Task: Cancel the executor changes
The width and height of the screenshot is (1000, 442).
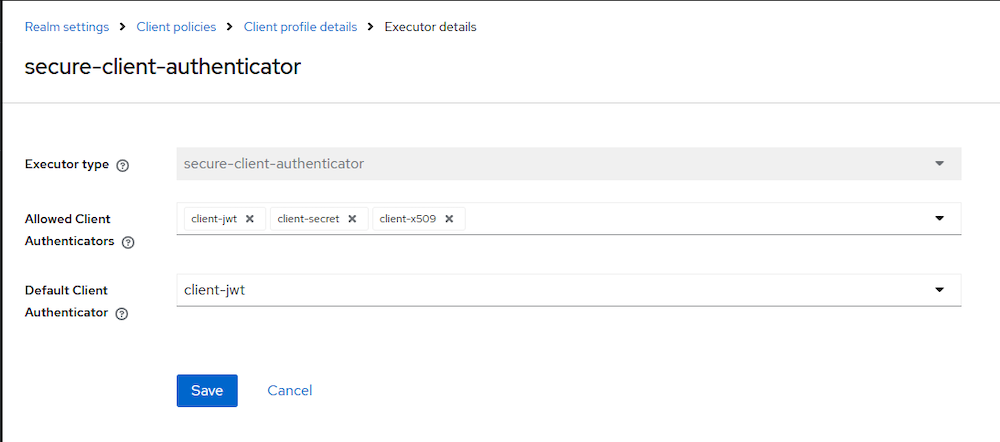Action: pos(290,391)
